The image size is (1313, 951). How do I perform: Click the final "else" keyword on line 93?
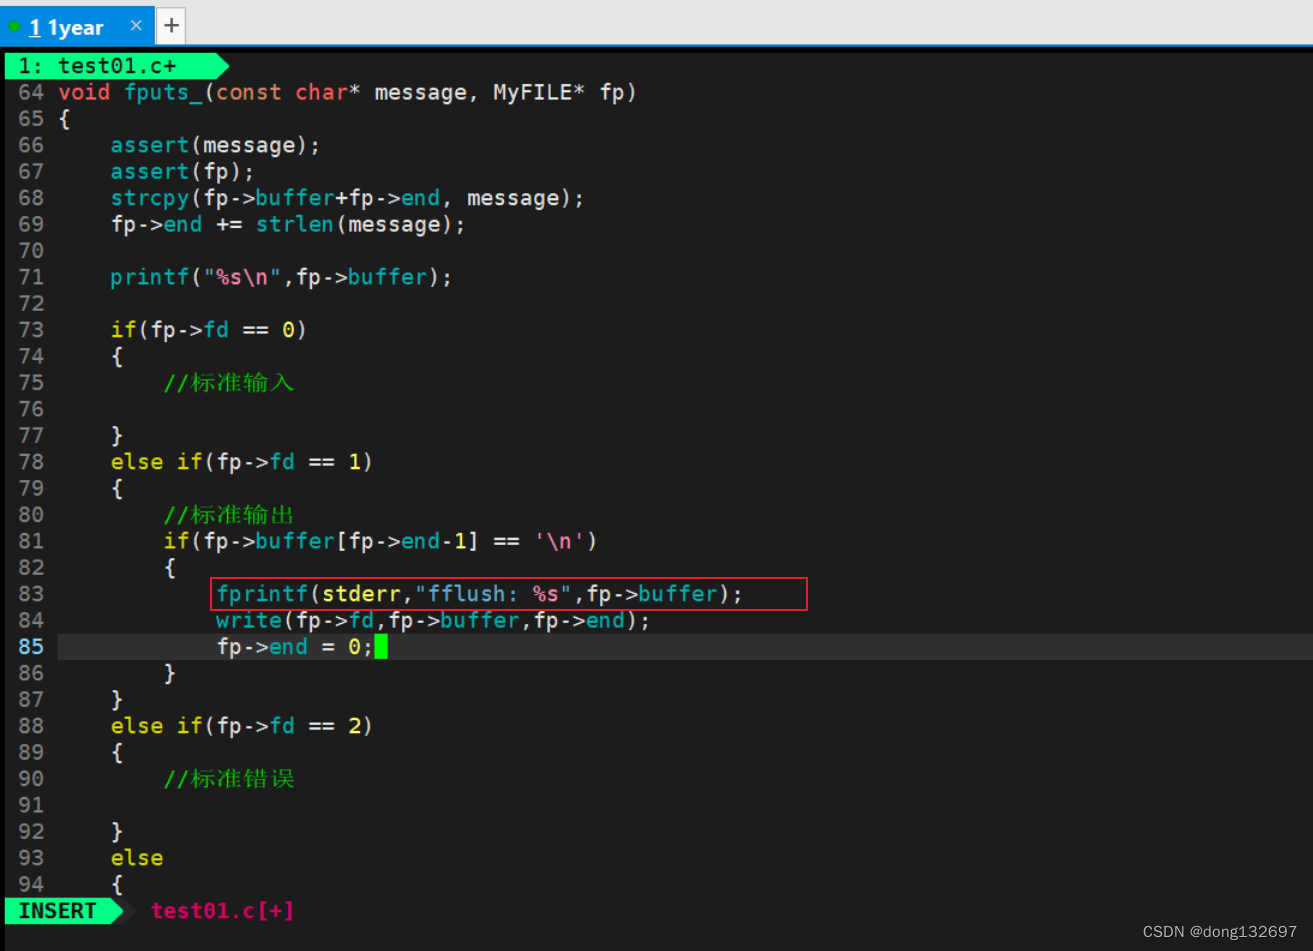137,858
